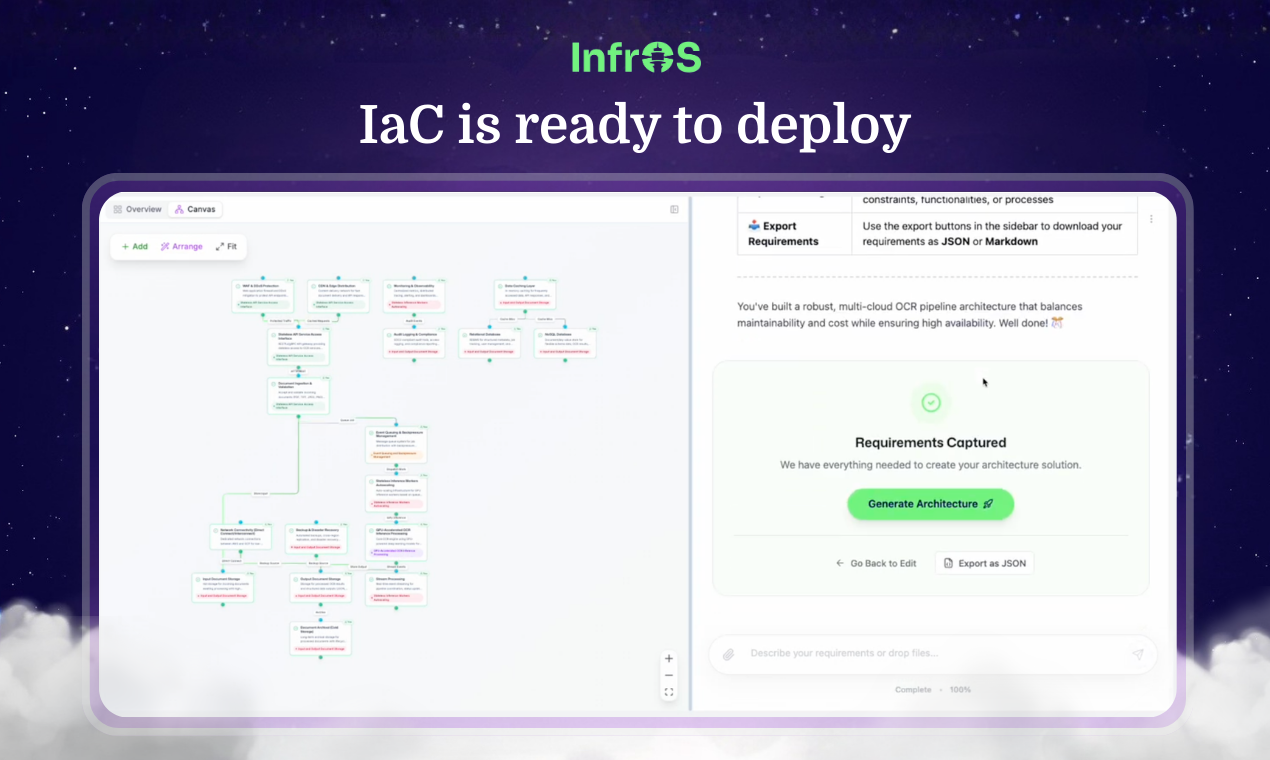The height and width of the screenshot is (760, 1270).
Task: Switch to the Overview tab
Action: coord(138,209)
